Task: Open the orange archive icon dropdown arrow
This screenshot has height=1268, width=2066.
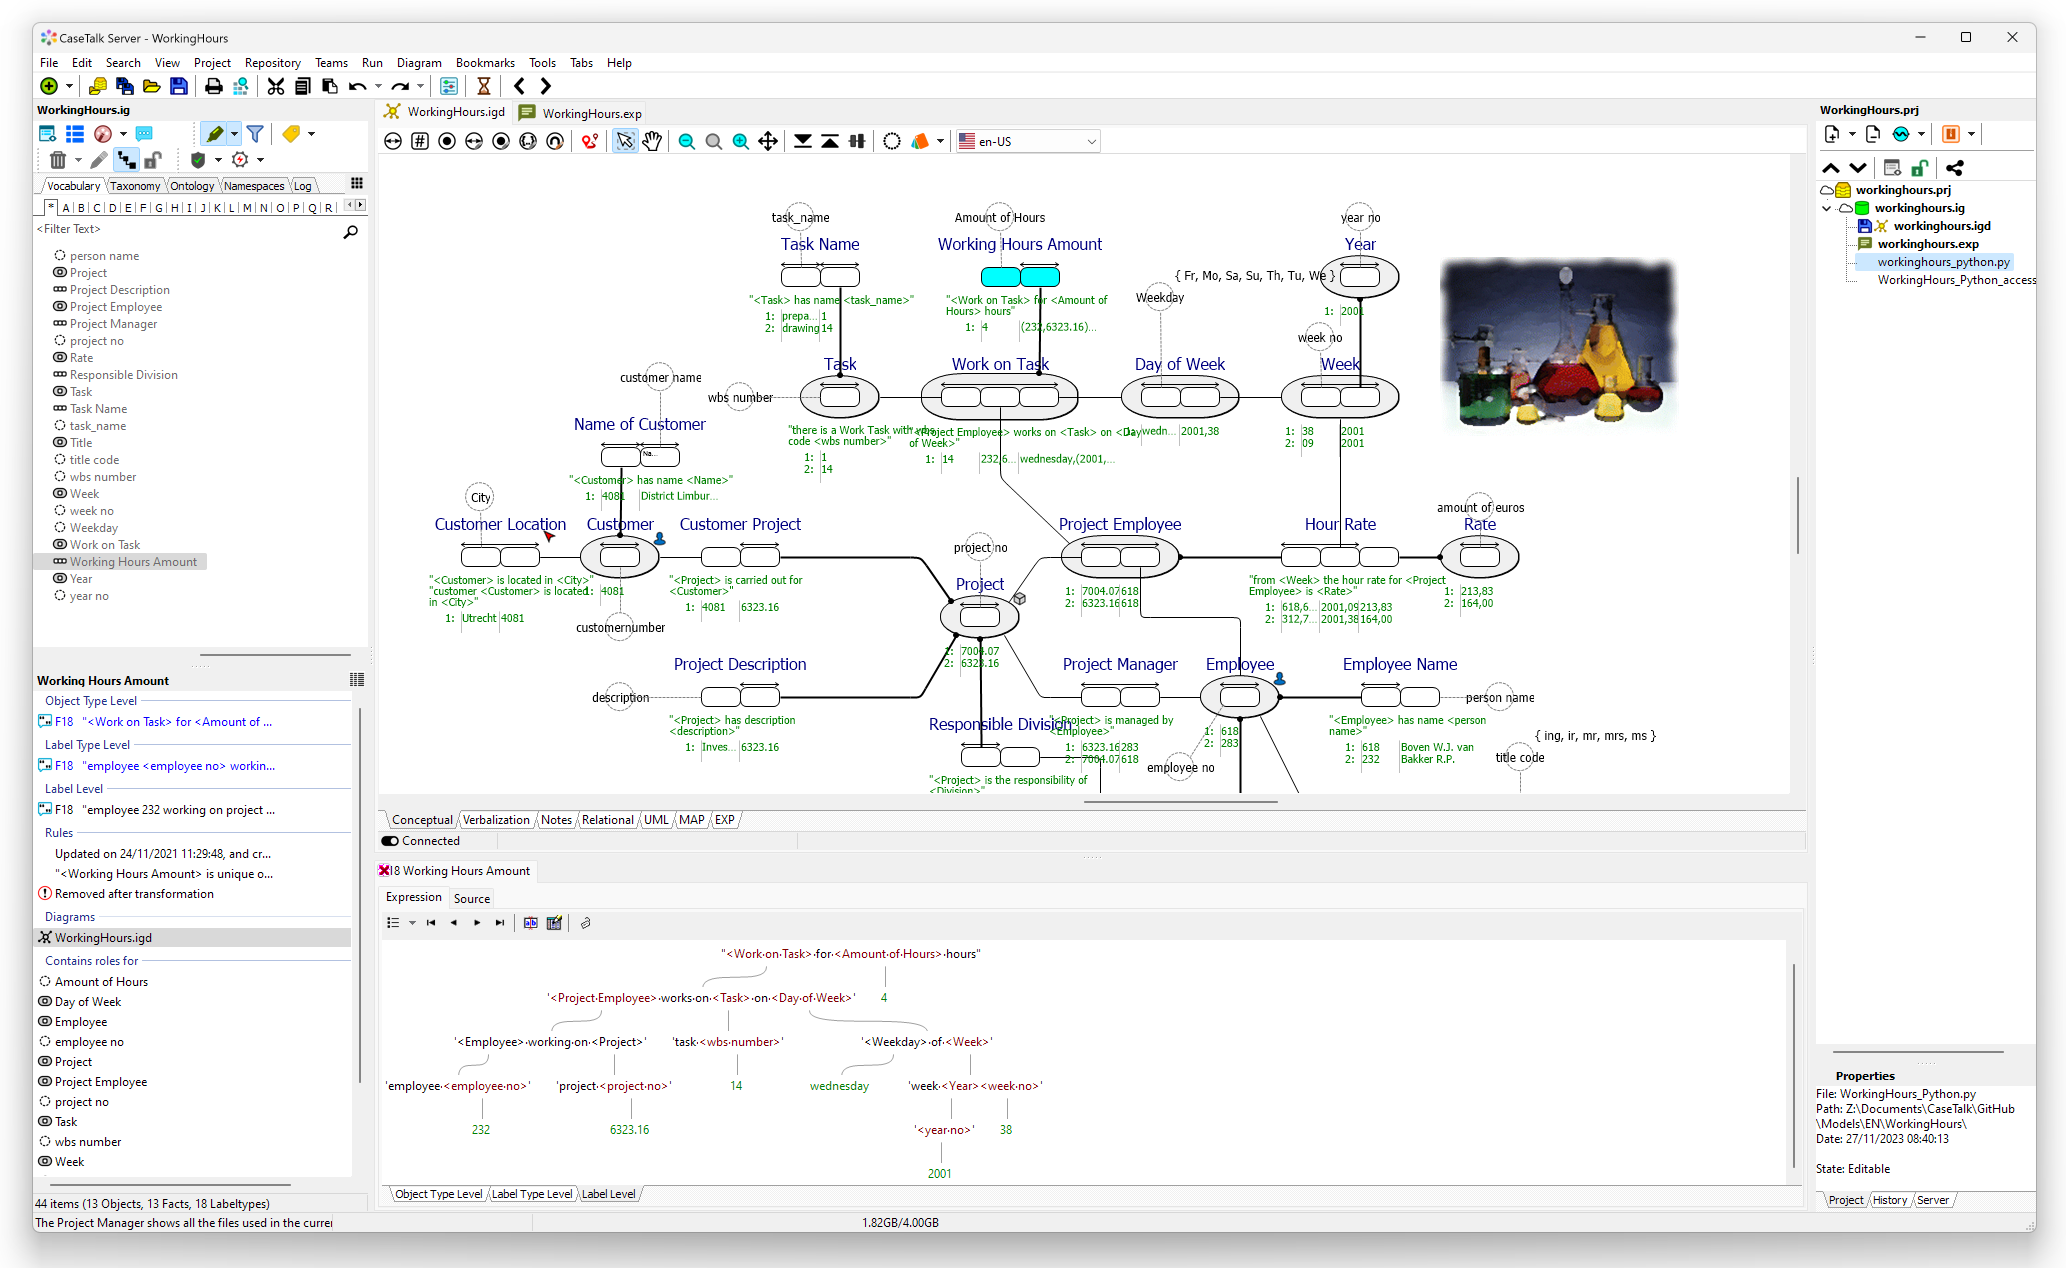Action: pyautogui.click(x=1971, y=135)
